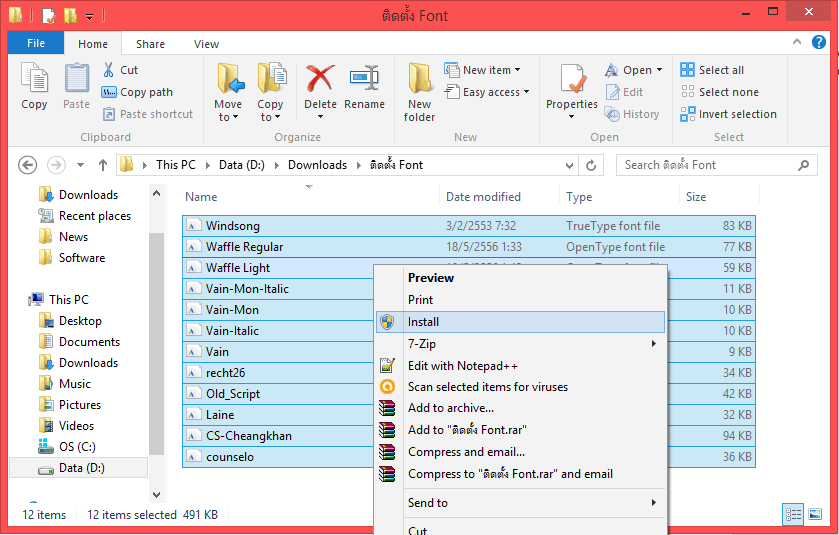The width and height of the screenshot is (839, 535).
Task: Switch to the View ribbon tab
Action: tap(207, 44)
